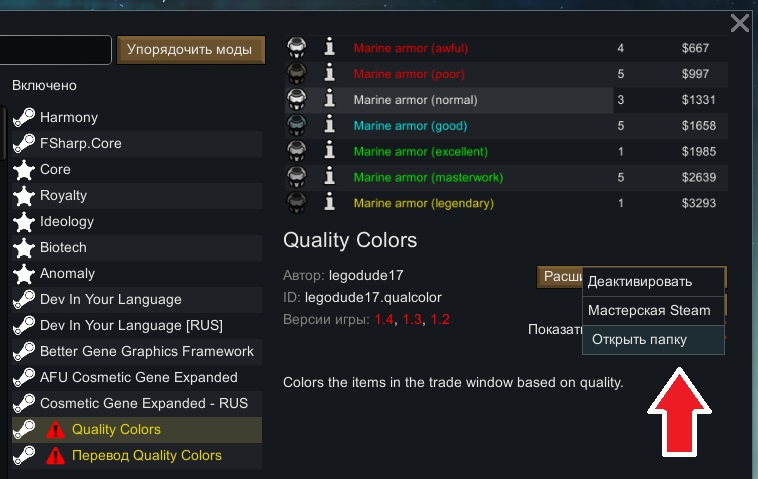The width and height of the screenshot is (758, 479).
Task: Click the warning icon on Перевод Quality Colors
Action: coord(56,456)
